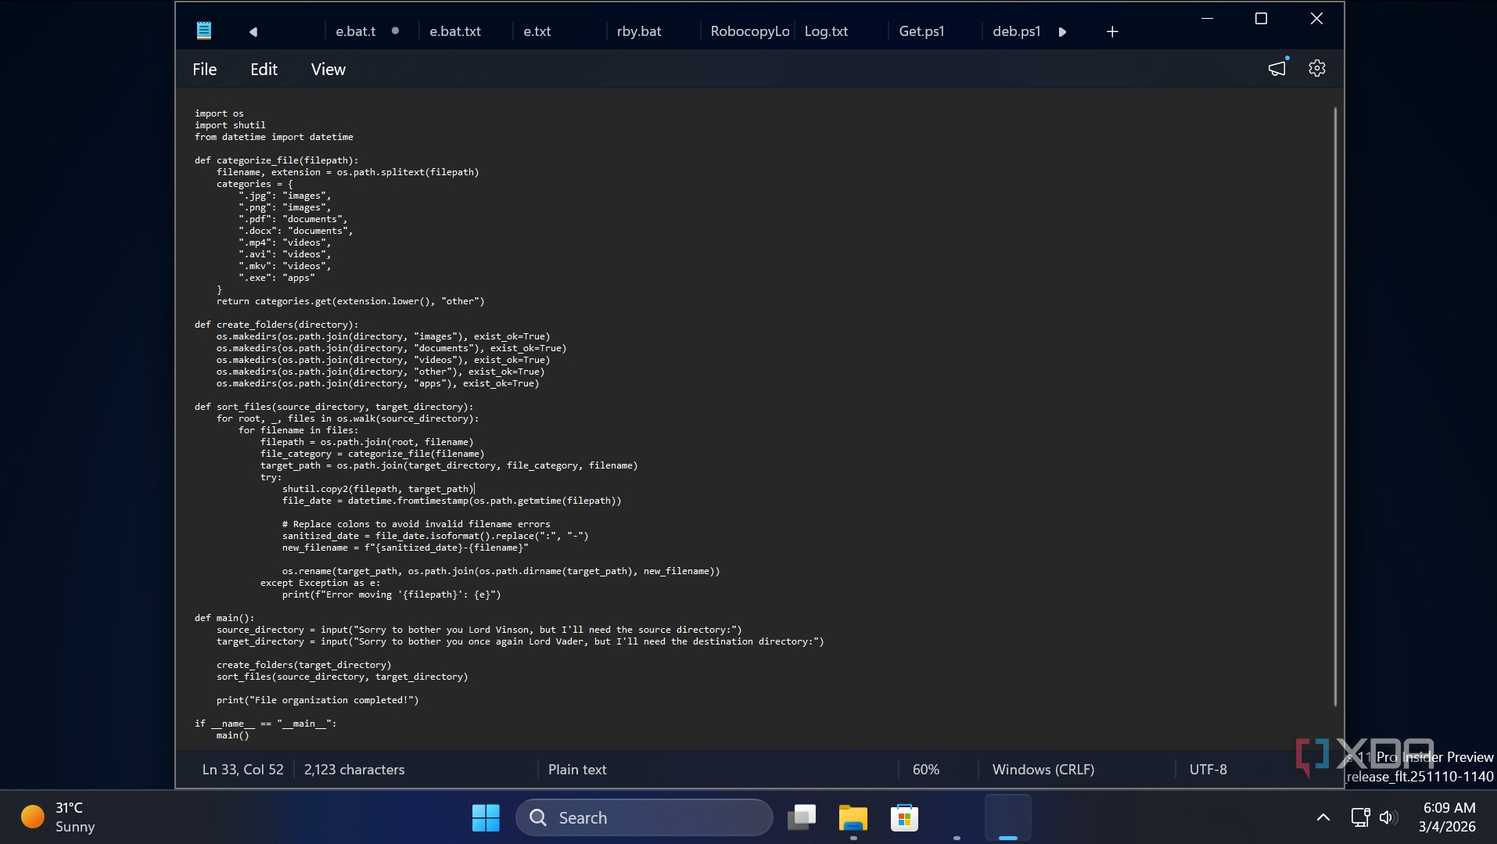Click the vertical scrollbar in the editor
This screenshot has width=1497, height=844.
click(1335, 406)
